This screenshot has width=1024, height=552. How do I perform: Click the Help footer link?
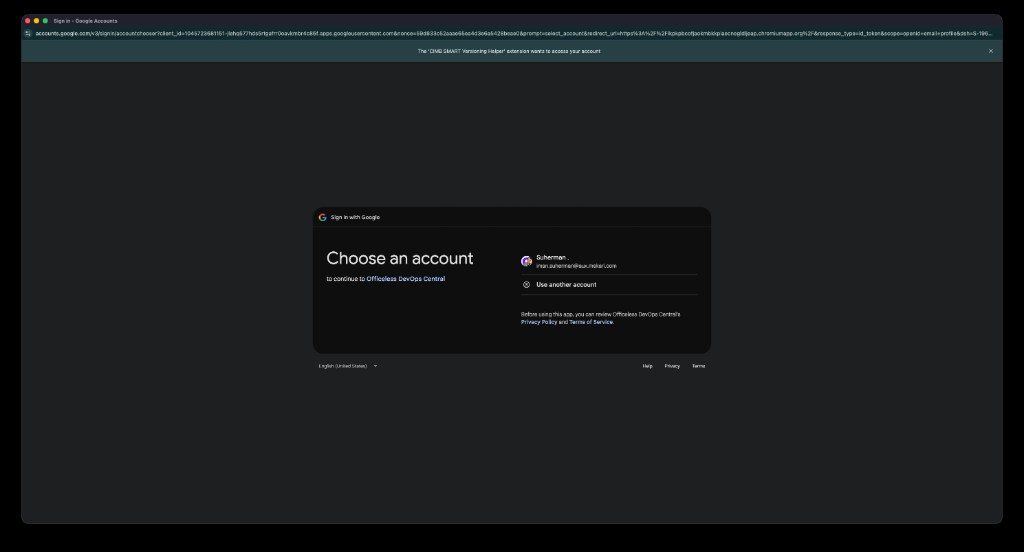point(647,366)
